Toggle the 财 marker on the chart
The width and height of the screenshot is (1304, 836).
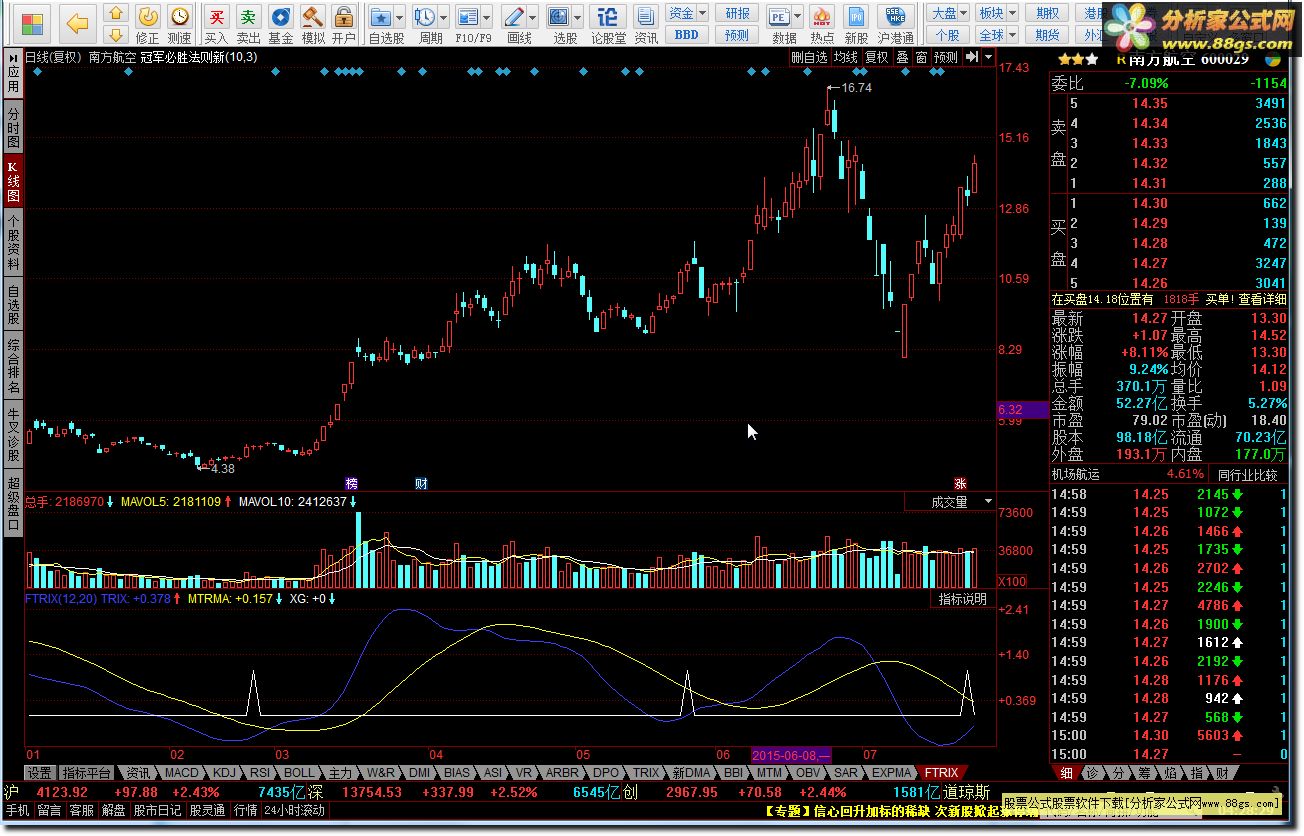click(421, 484)
